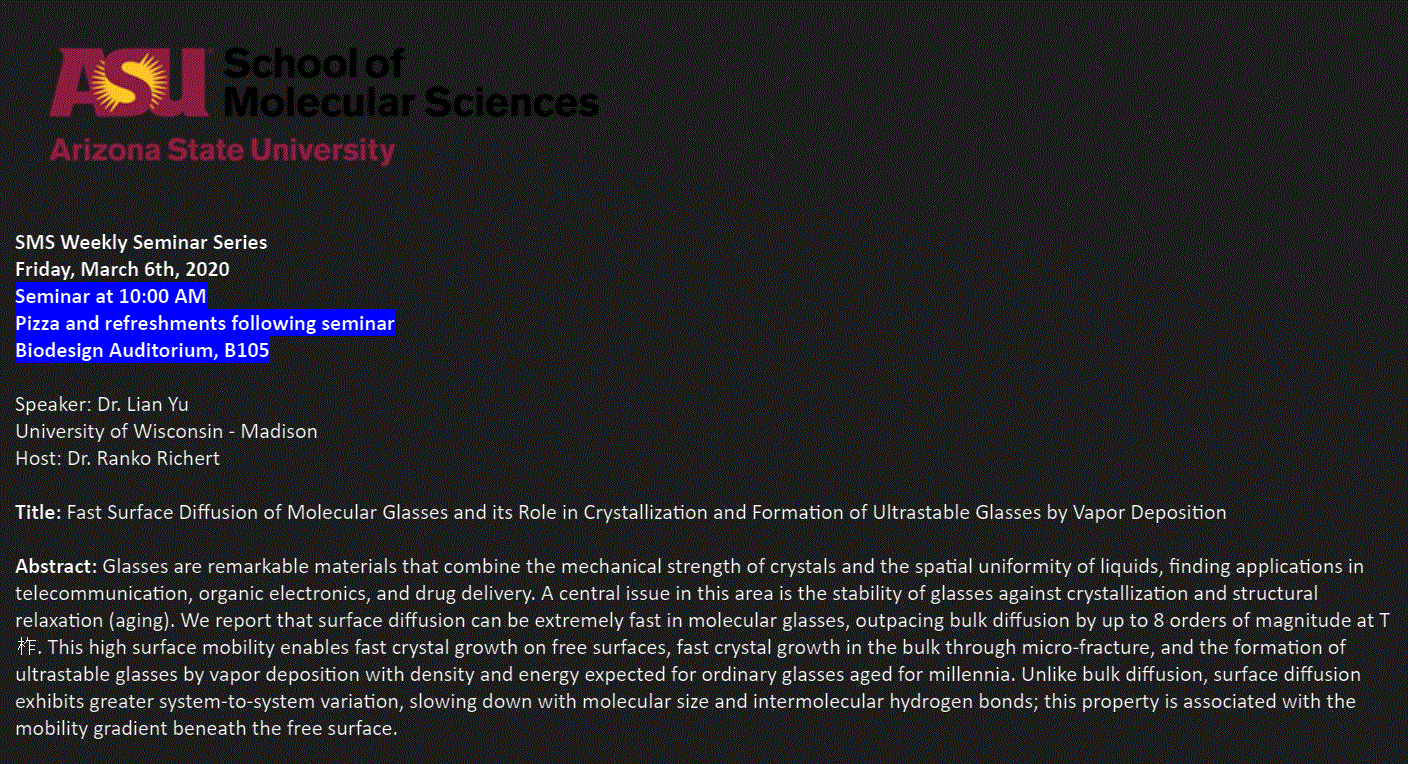
Task: Click the date Friday, March 6th, 2020
Action: (x=122, y=269)
